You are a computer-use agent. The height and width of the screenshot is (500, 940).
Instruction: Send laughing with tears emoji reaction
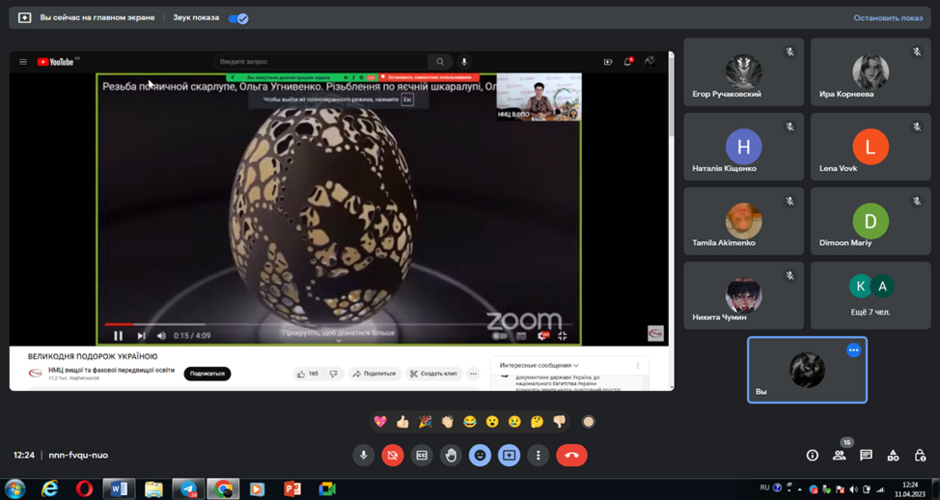(x=469, y=421)
